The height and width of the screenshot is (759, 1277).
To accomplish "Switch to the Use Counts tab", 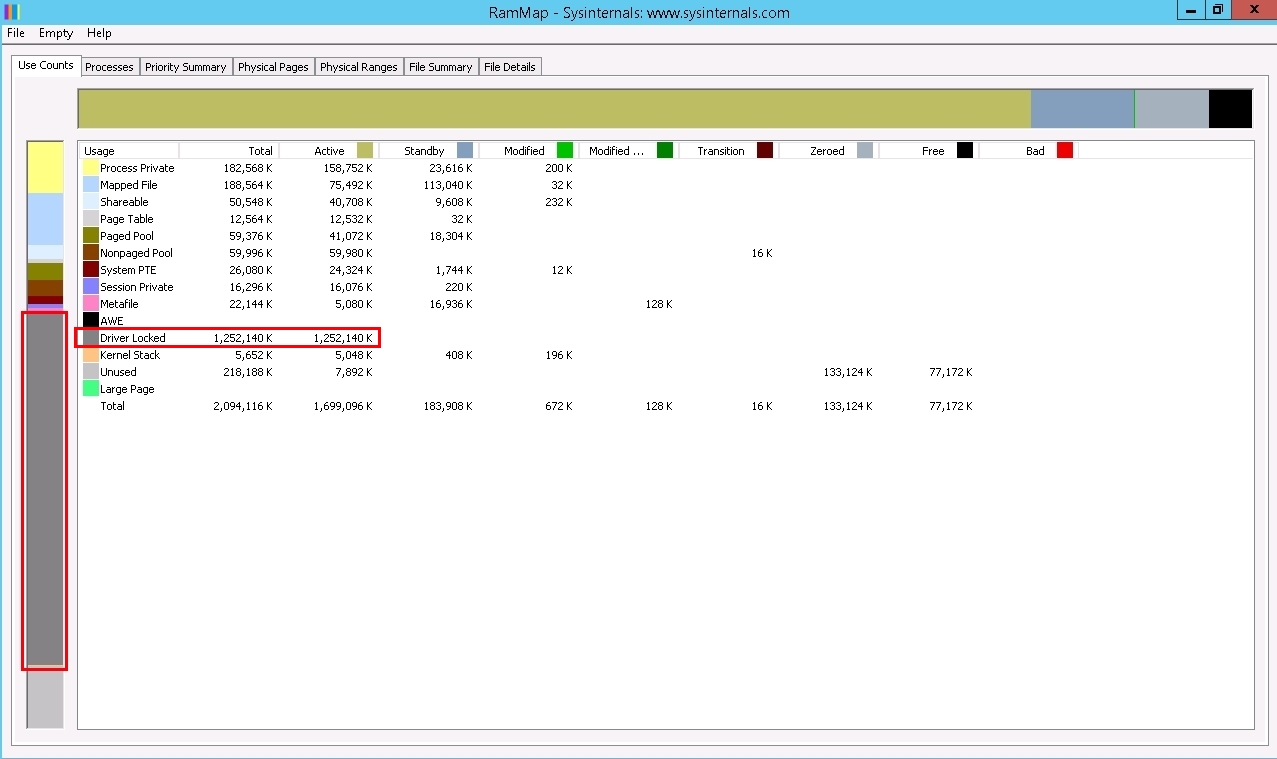I will (x=46, y=65).
